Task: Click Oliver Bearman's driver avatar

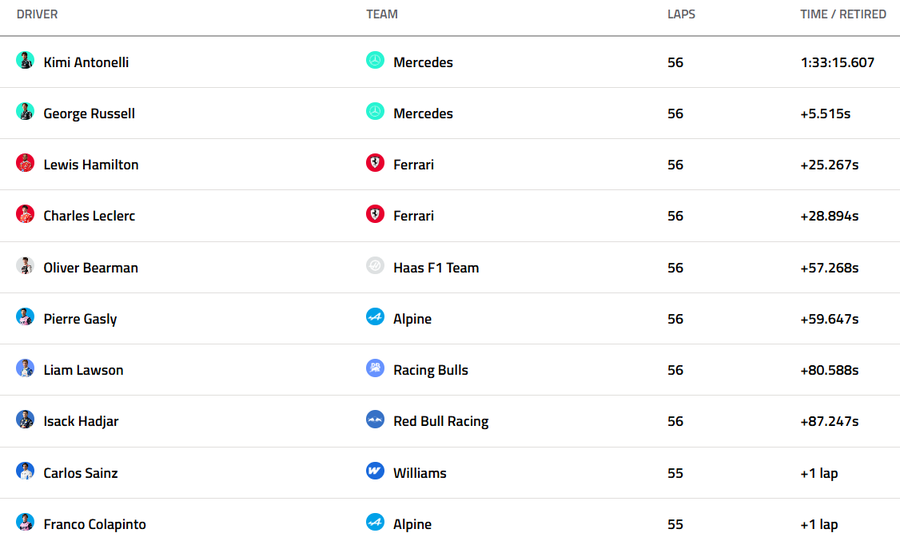Action: (25, 266)
